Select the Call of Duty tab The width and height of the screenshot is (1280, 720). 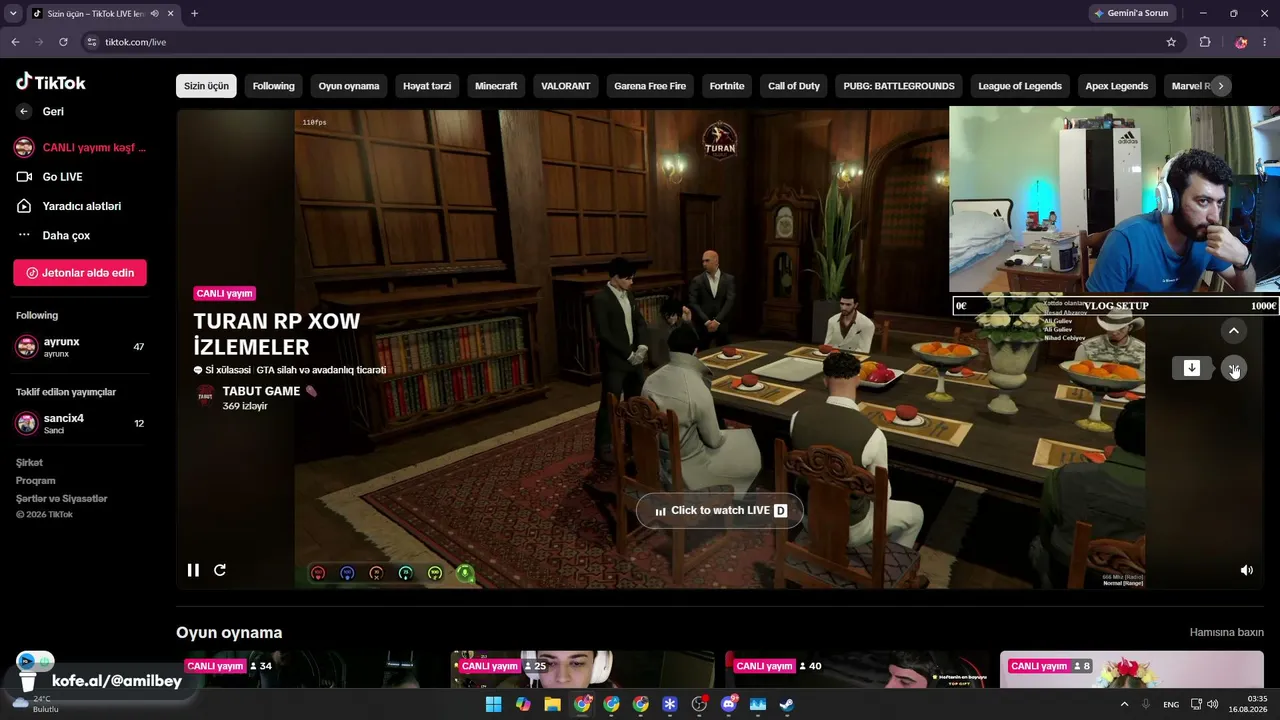pos(794,86)
